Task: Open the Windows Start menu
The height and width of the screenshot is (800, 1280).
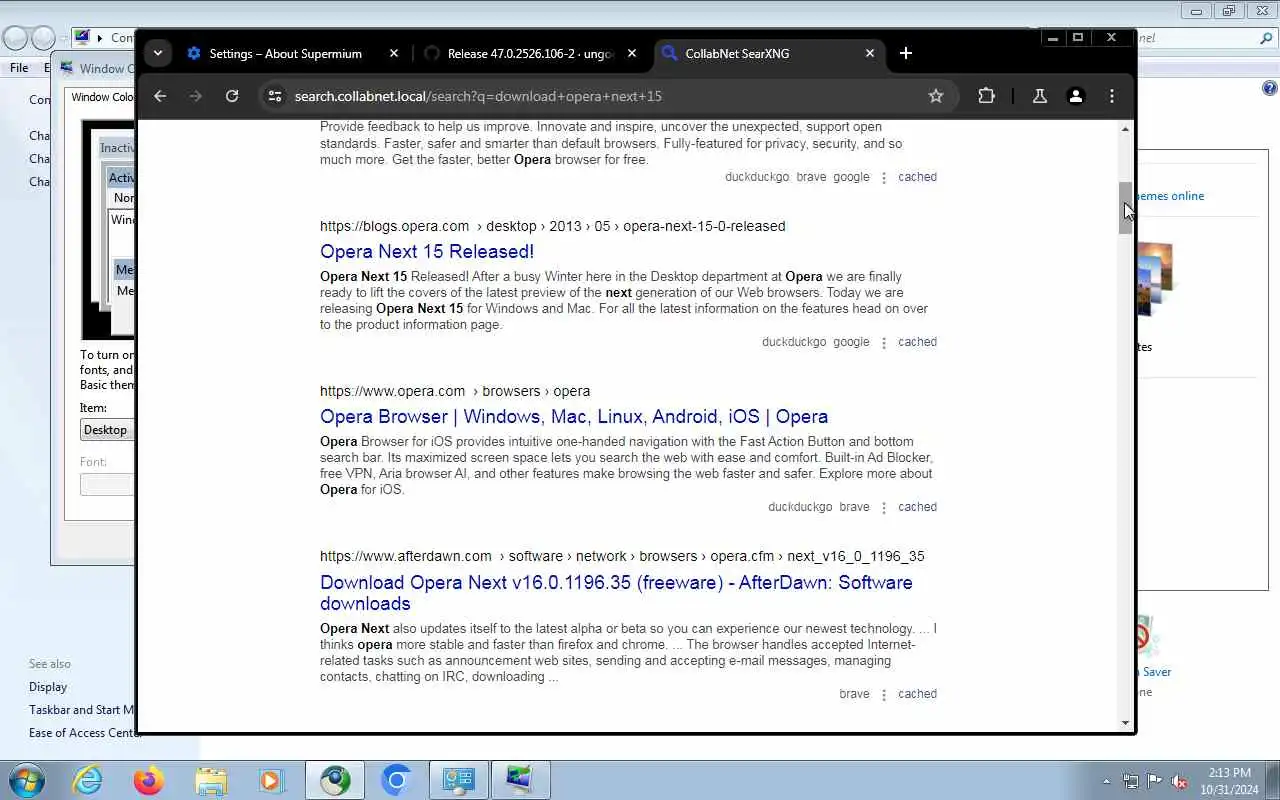Action: (x=26, y=780)
